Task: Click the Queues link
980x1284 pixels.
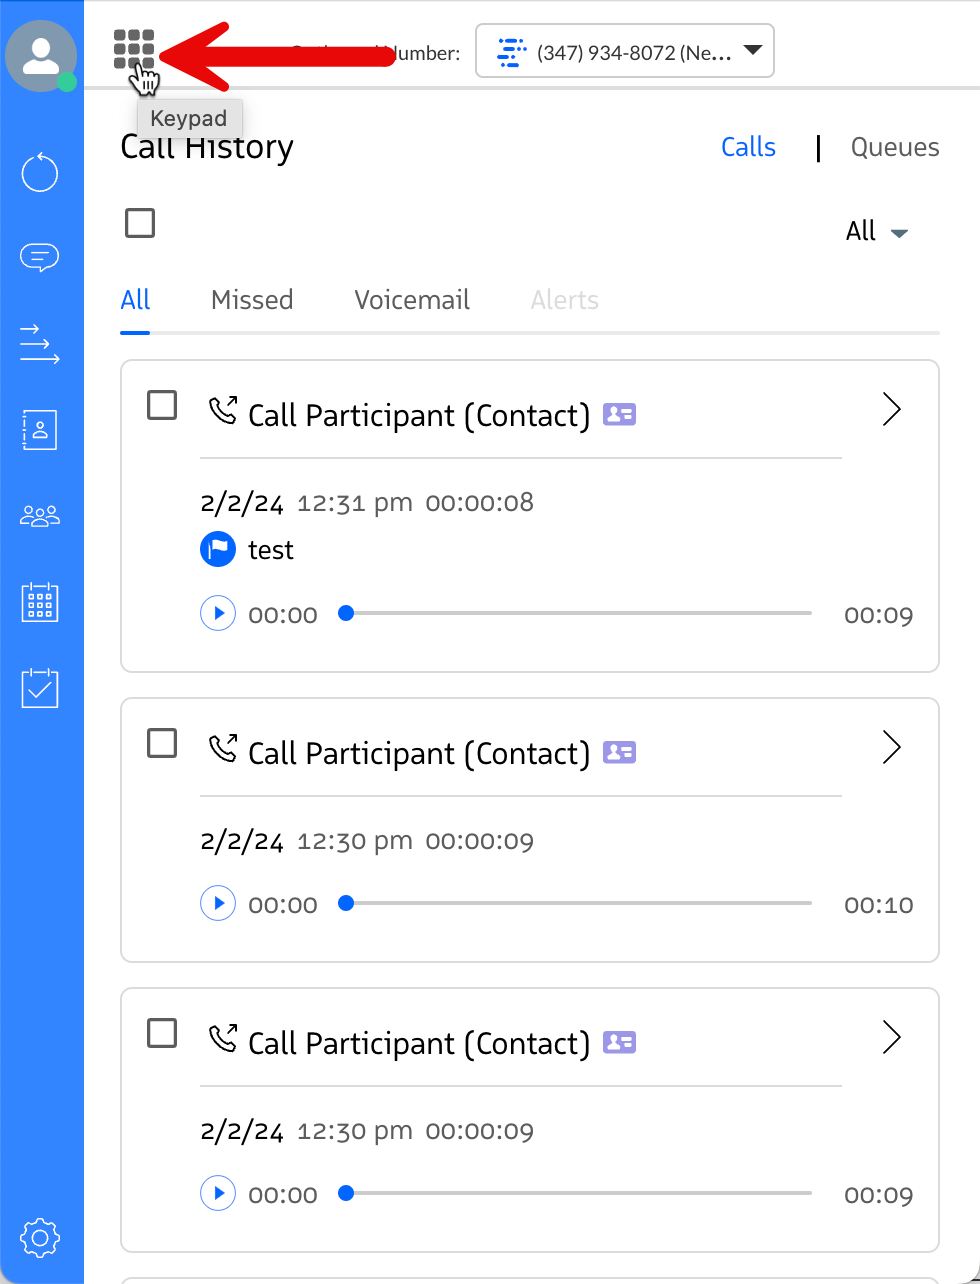Action: [894, 147]
